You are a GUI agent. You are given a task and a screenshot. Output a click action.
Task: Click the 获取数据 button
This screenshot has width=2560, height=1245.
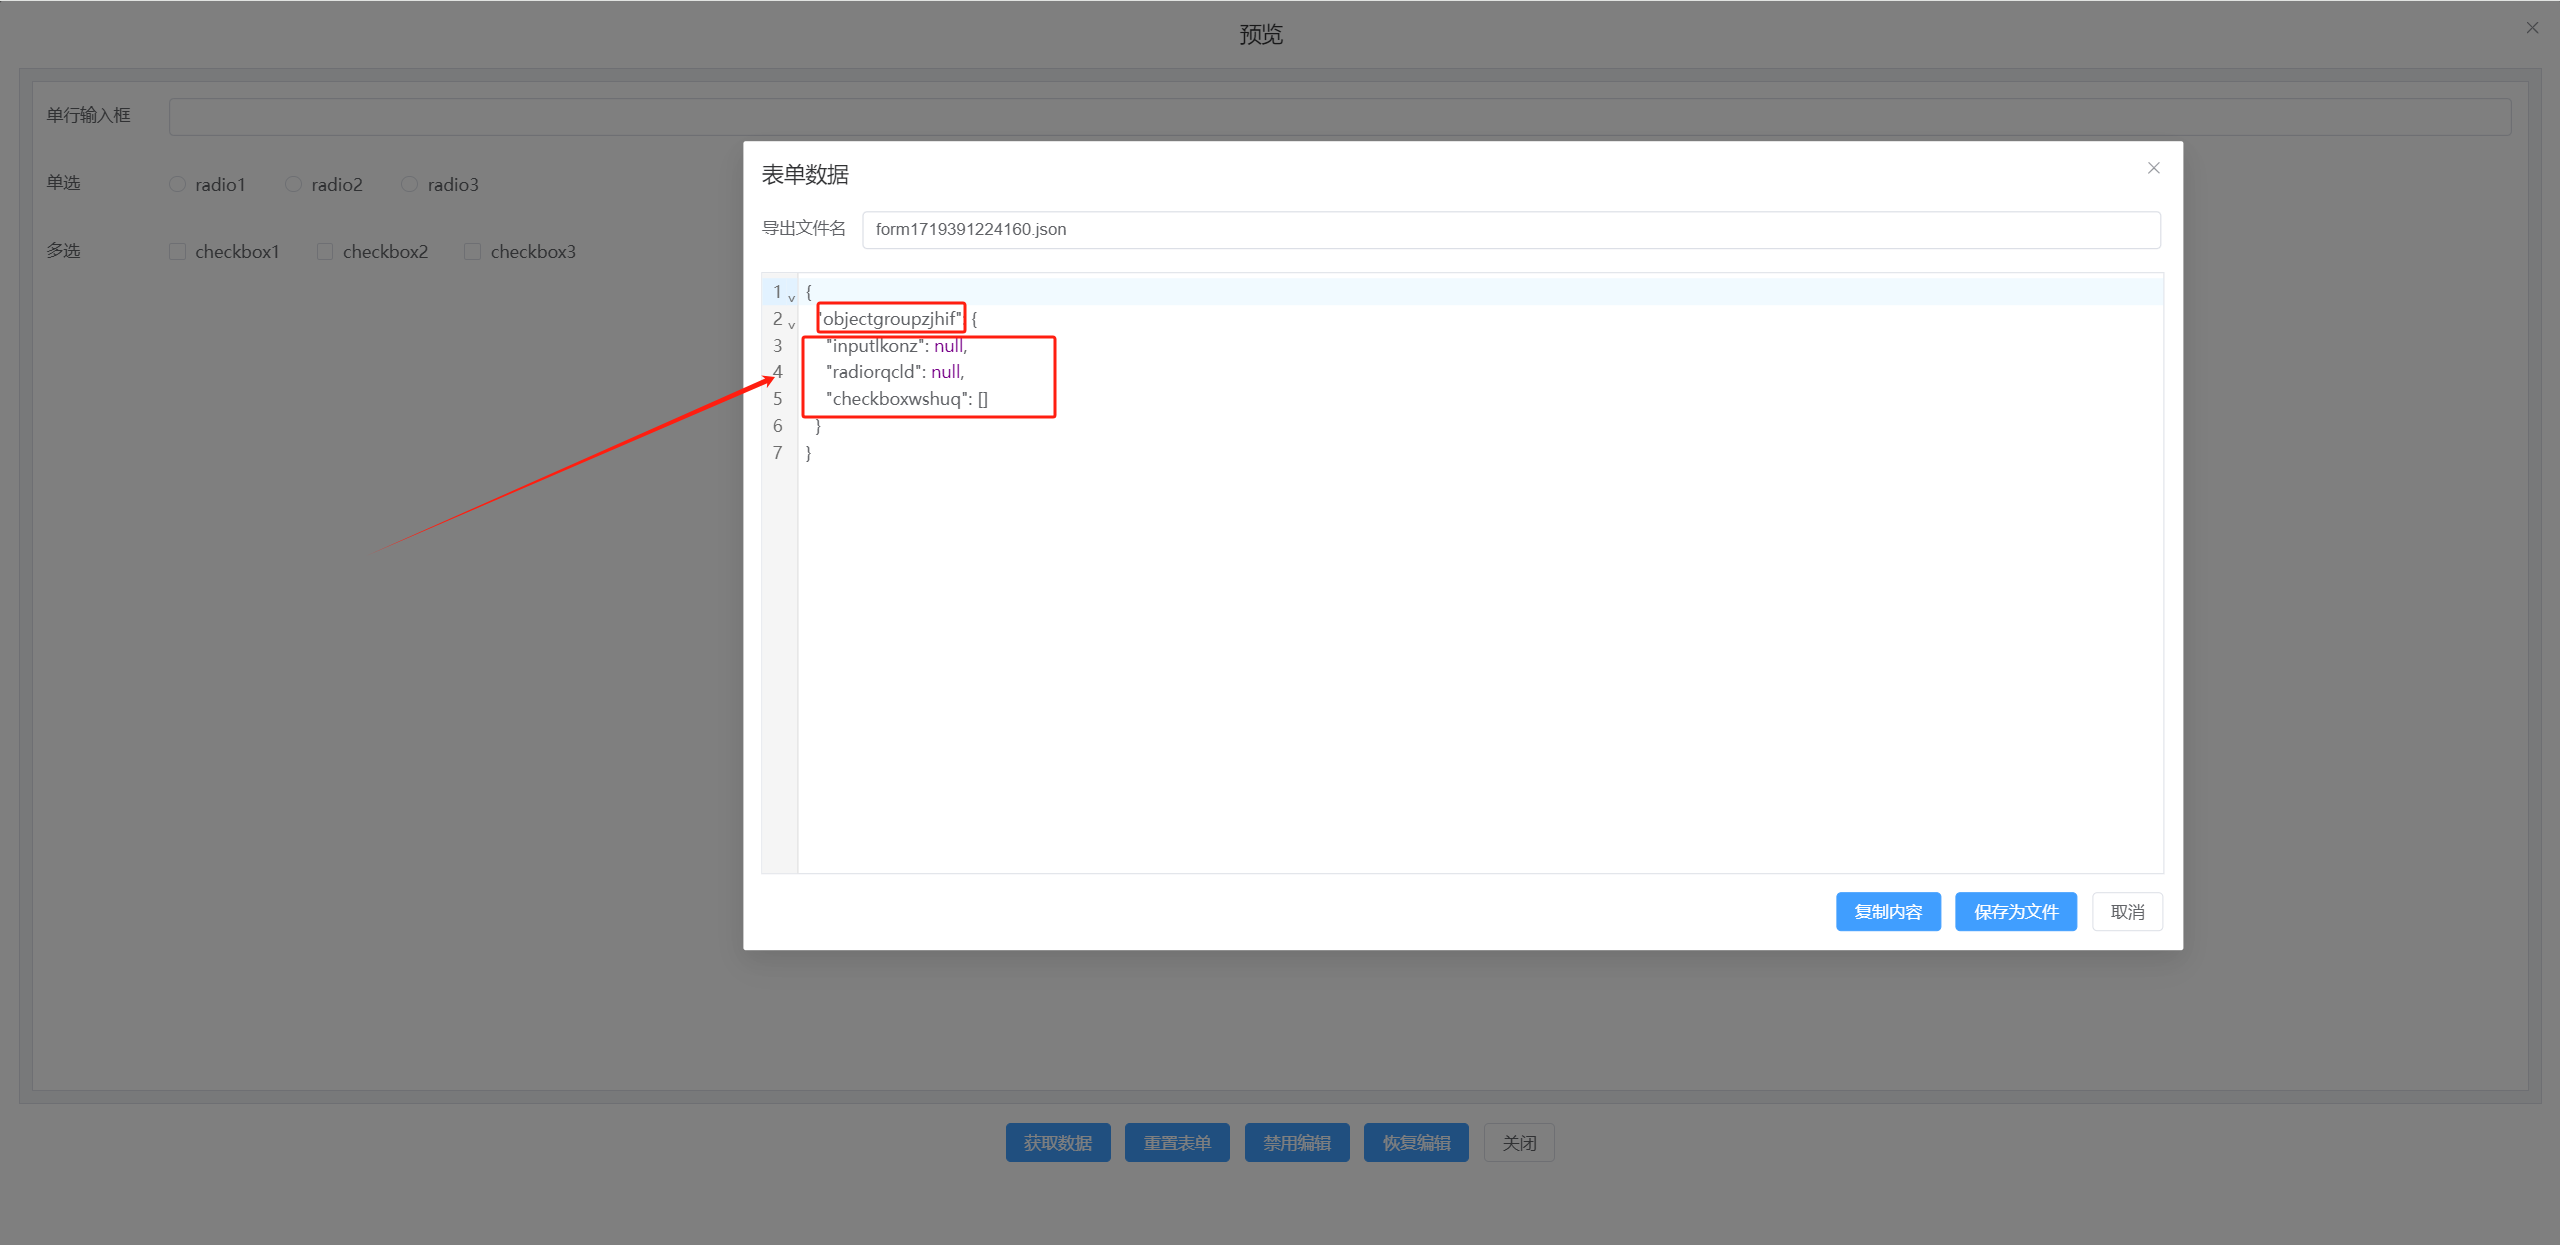tap(1058, 1143)
